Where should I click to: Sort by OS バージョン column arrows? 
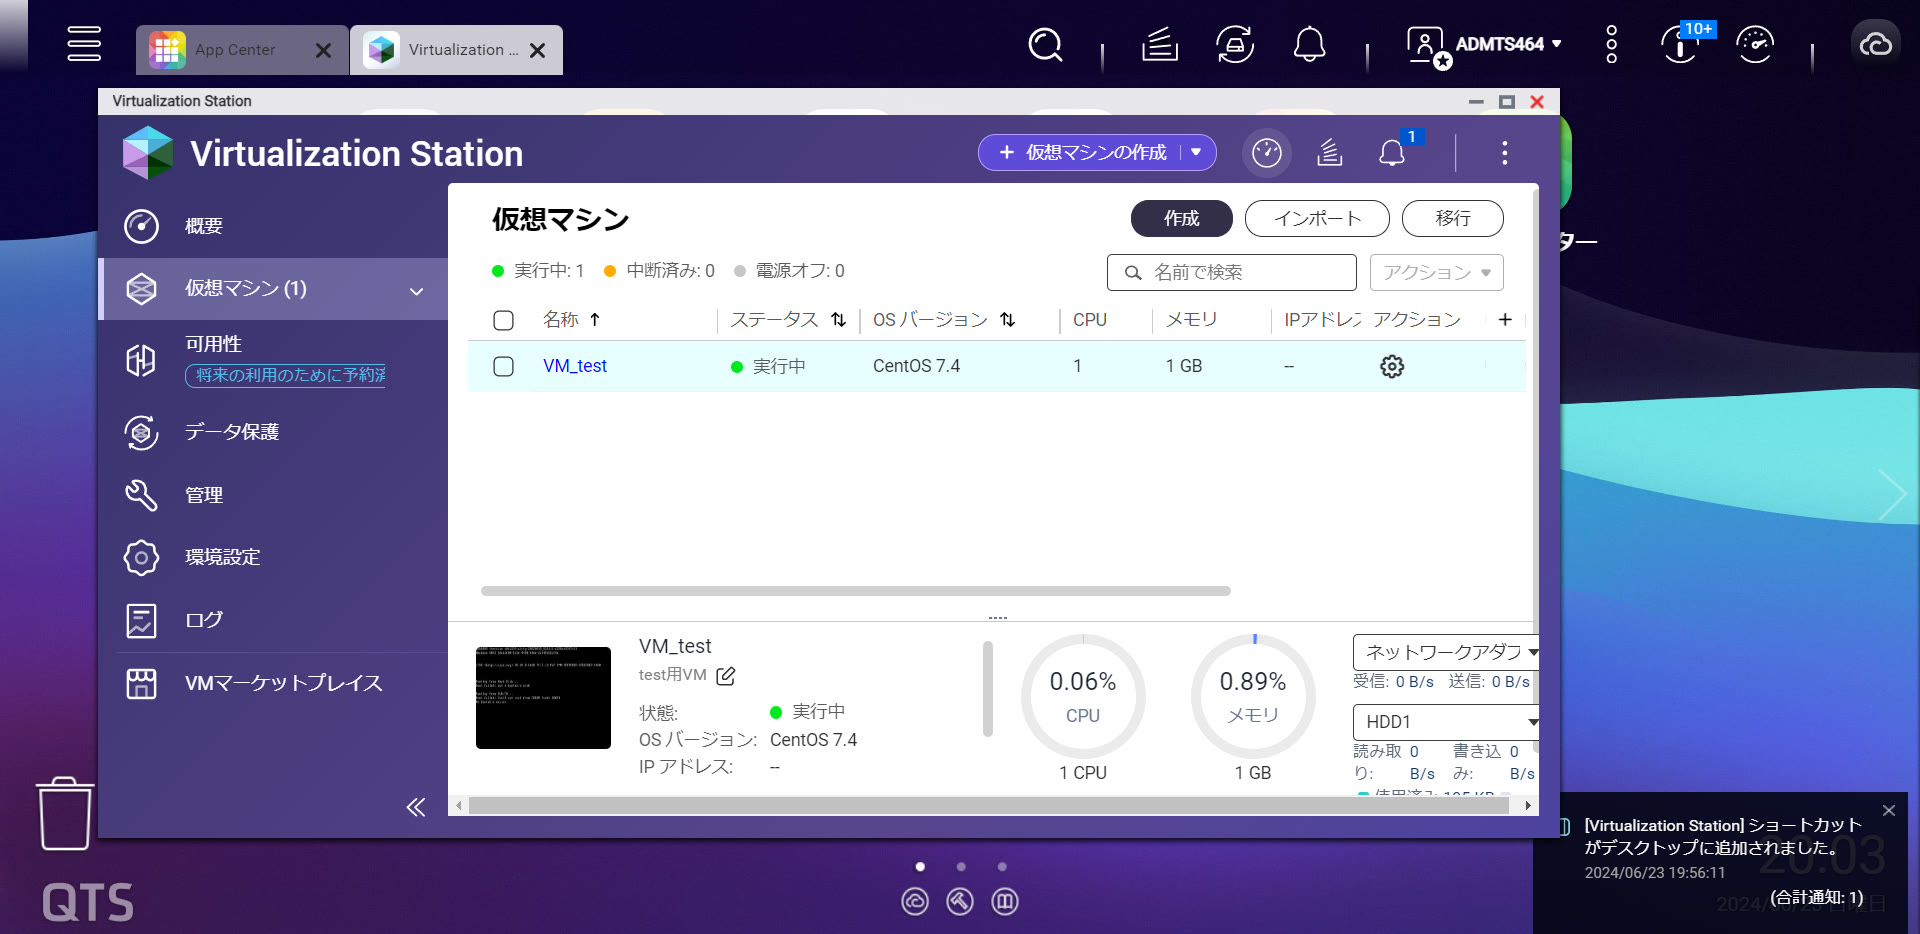[x=1008, y=319]
